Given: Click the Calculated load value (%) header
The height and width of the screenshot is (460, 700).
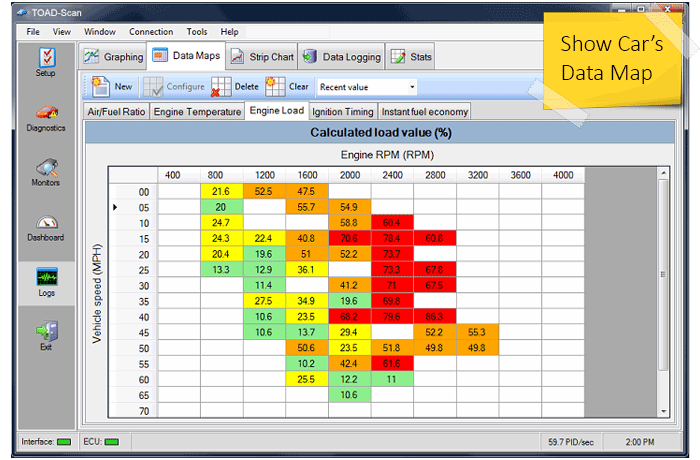Looking at the screenshot, I should click(x=380, y=133).
